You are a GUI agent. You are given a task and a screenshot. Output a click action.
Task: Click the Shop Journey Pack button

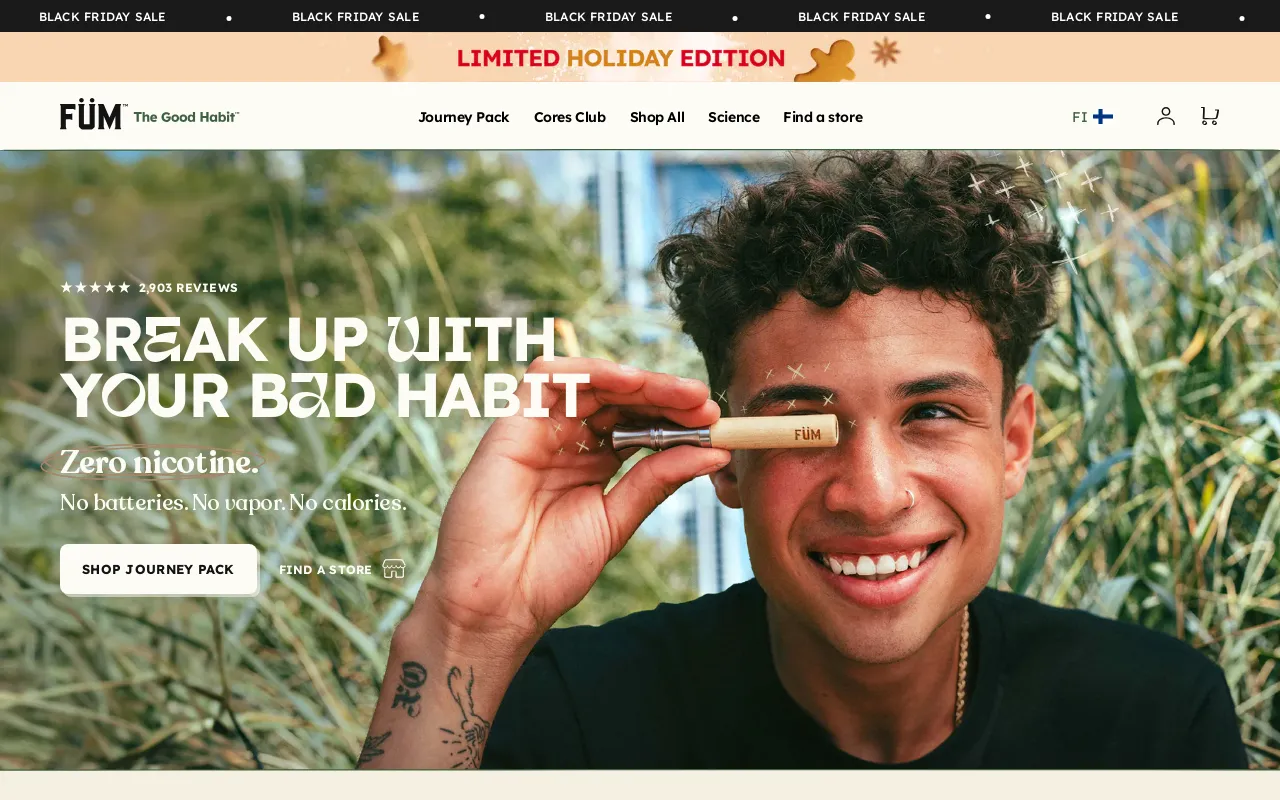click(158, 569)
